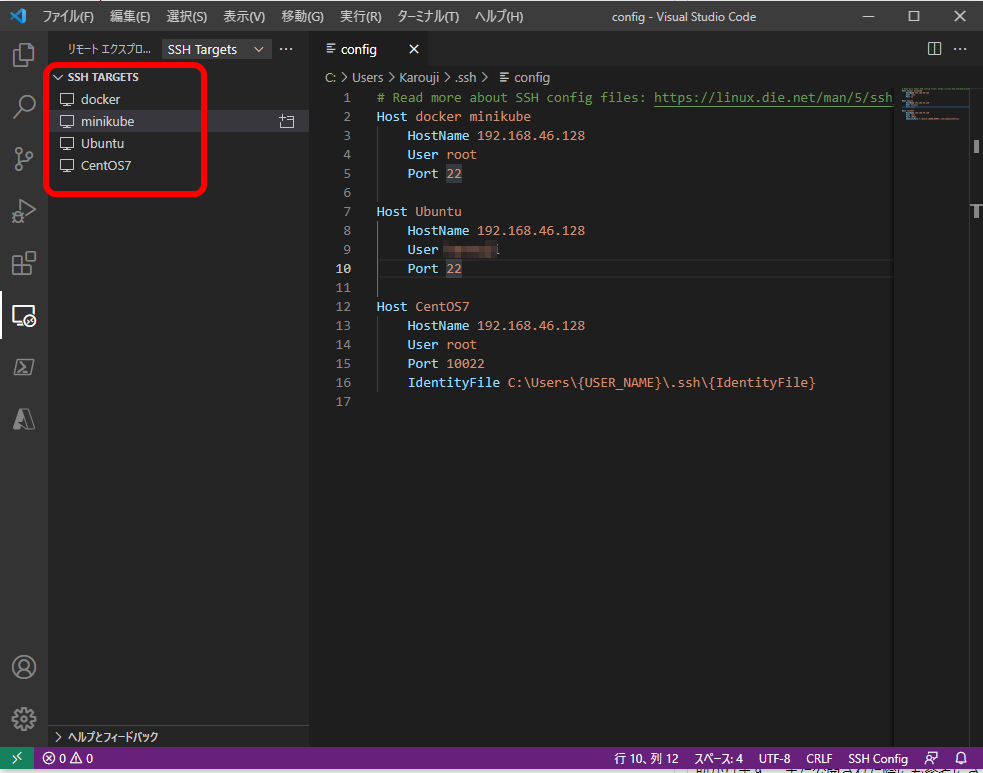Screen dimensions: 983x773
Task: Click 'HostName 192.168.46.128' on line 13
Action: pyautogui.click(x=496, y=325)
